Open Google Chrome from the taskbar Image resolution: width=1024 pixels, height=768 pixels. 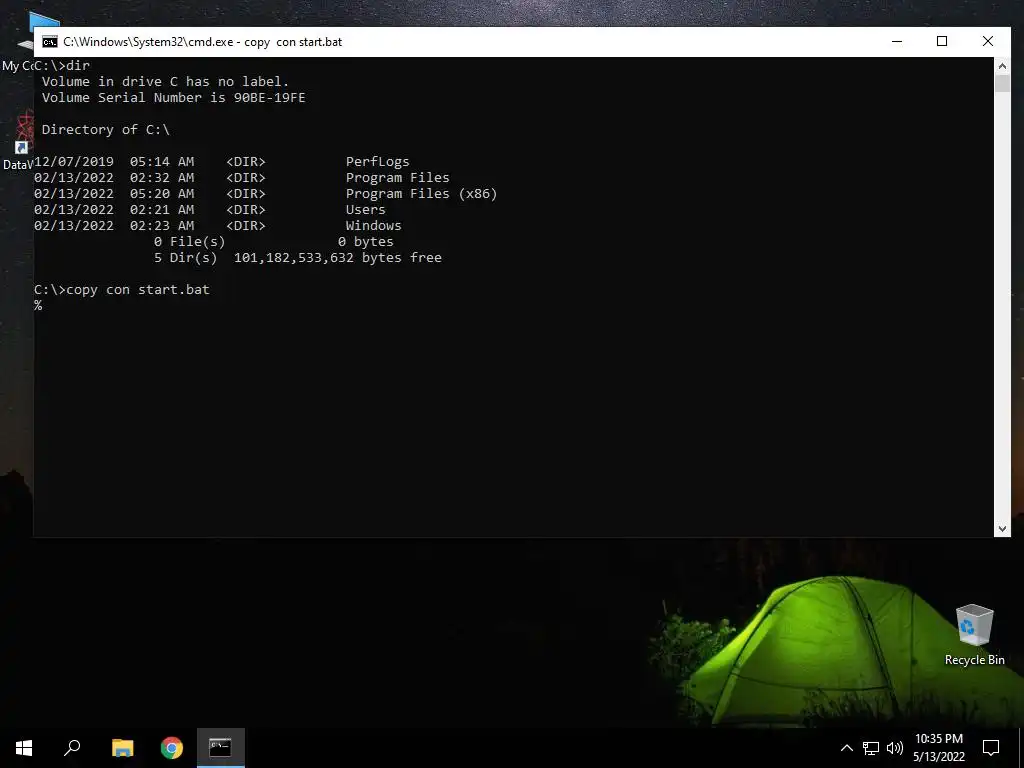tap(172, 748)
